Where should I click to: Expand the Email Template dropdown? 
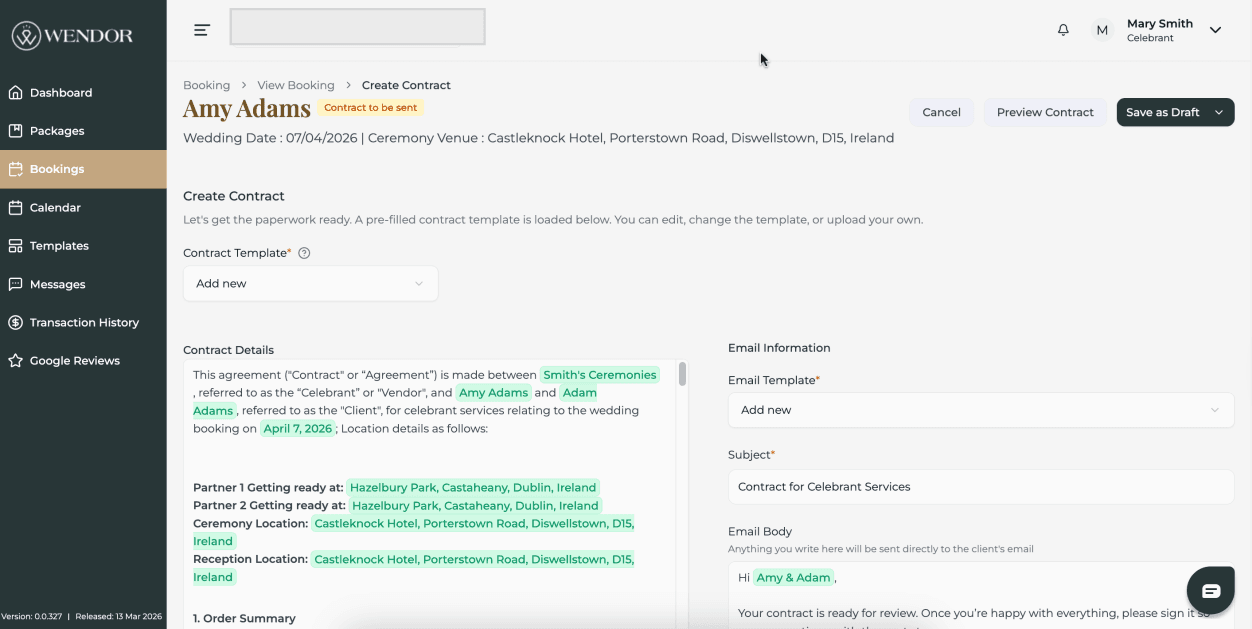pyautogui.click(x=977, y=410)
